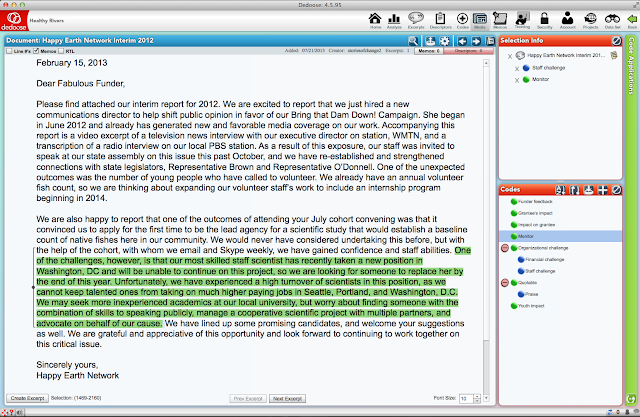Add a new code with plus icon
This screenshot has width=640, height=417.
point(602,190)
